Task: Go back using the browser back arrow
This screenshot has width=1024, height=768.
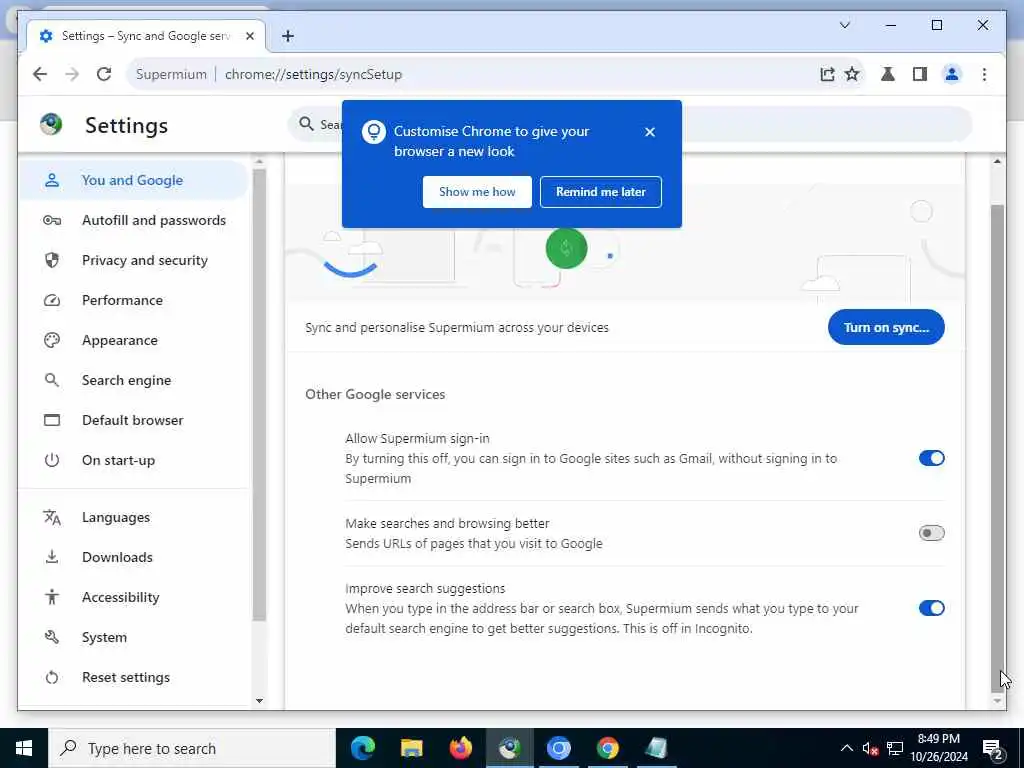Action: click(x=40, y=74)
